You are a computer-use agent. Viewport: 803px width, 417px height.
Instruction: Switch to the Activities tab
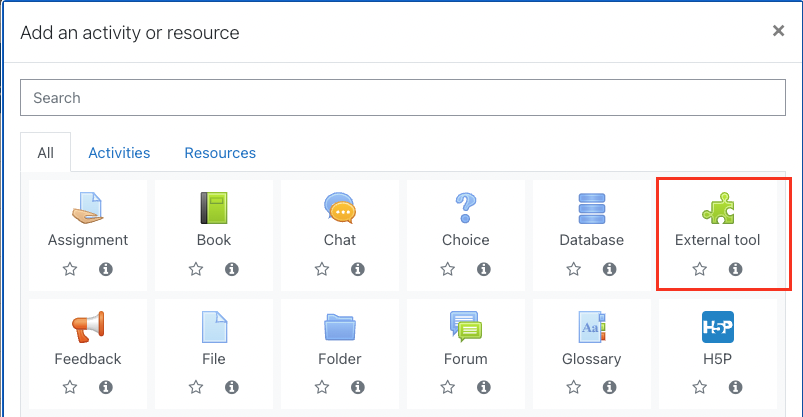[x=119, y=153]
